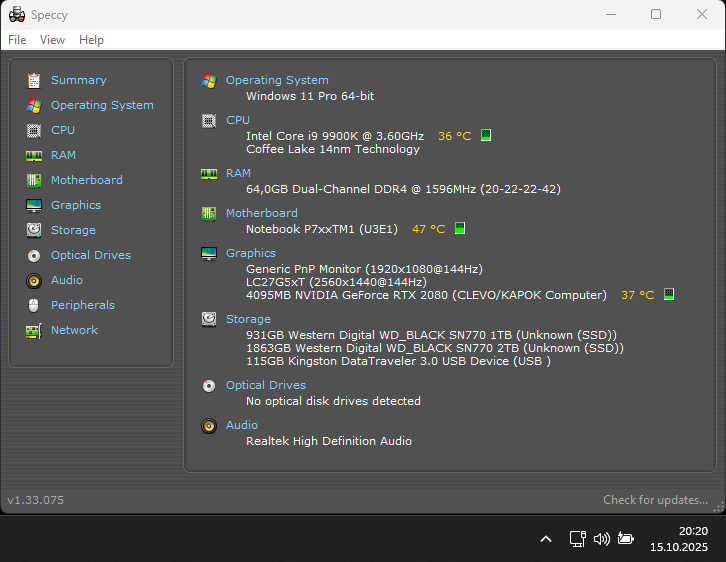The image size is (726, 562).
Task: Click the Graphics monitor icon in sidebar
Action: (33, 205)
